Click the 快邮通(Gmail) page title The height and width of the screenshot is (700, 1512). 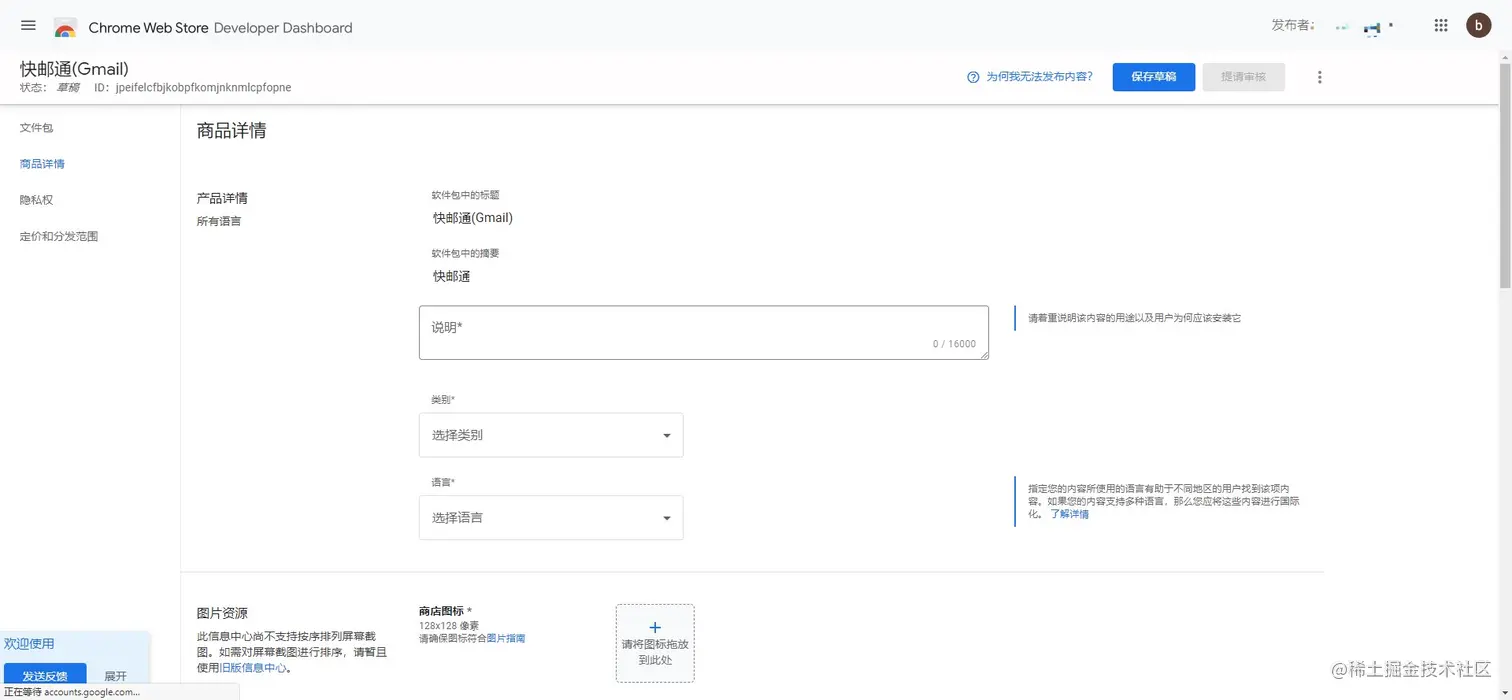click(x=75, y=69)
